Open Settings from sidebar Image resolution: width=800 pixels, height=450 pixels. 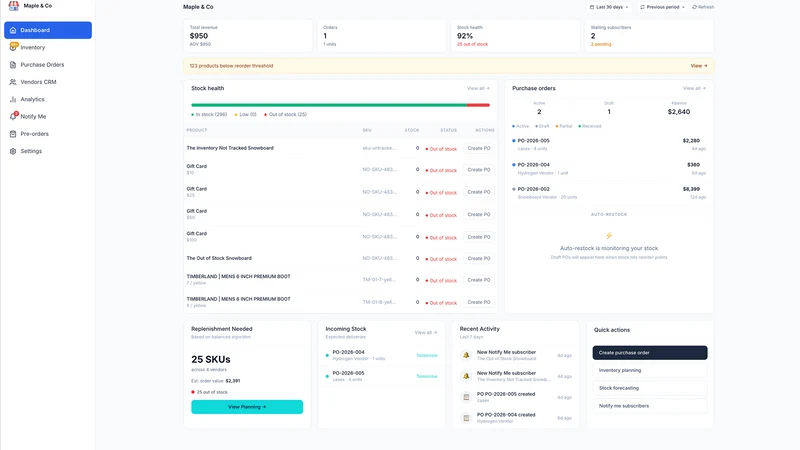coord(48,151)
